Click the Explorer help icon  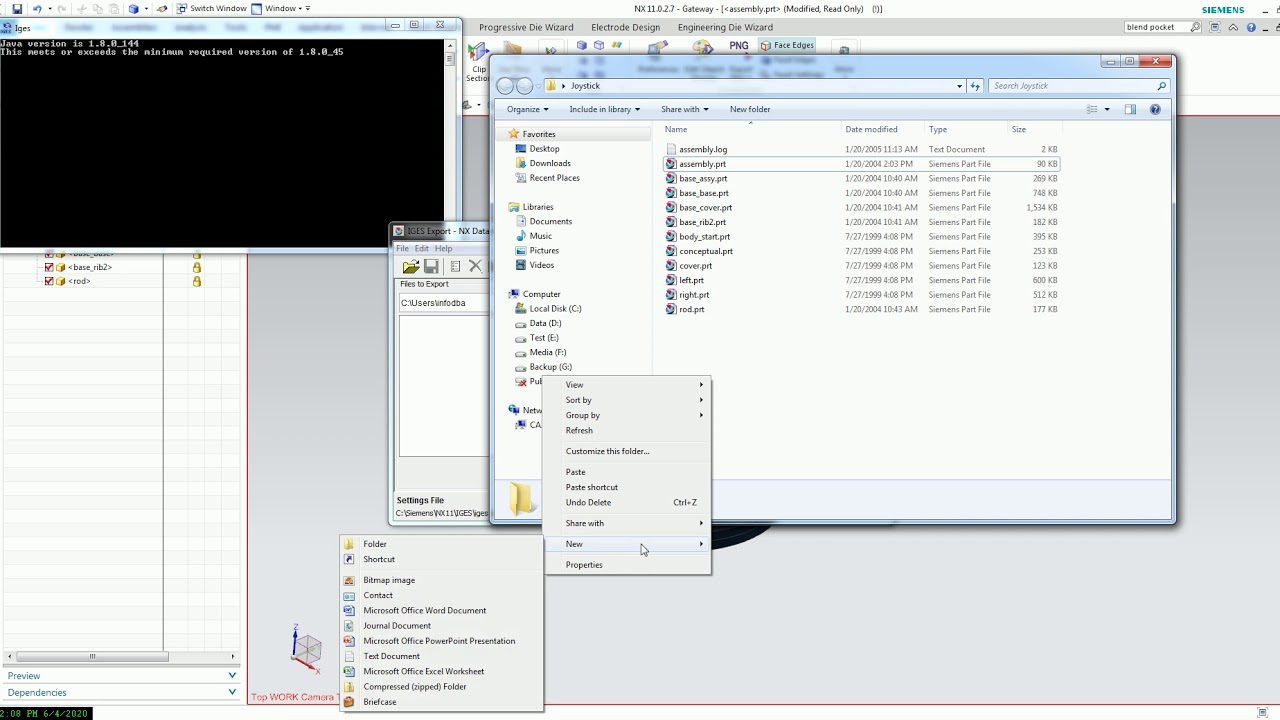pos(1155,109)
